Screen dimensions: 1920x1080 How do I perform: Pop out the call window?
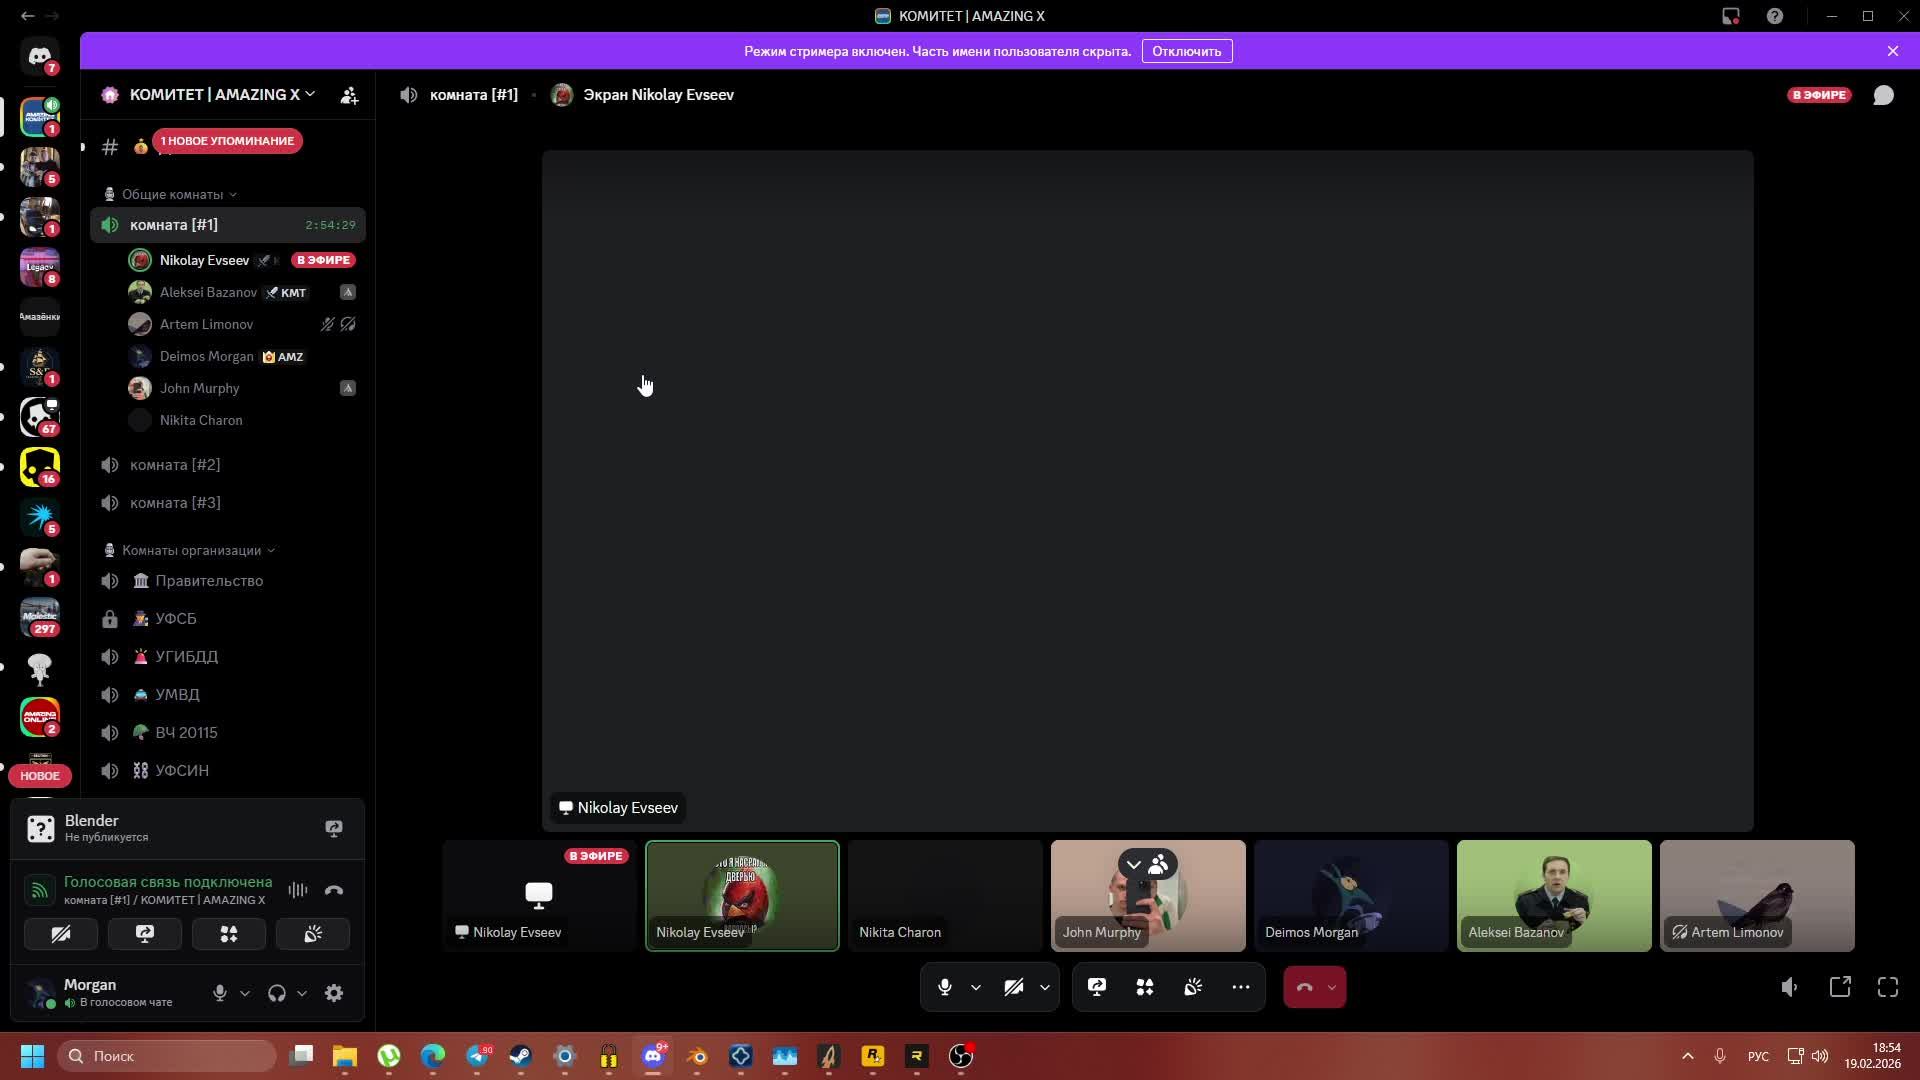[x=1840, y=987]
